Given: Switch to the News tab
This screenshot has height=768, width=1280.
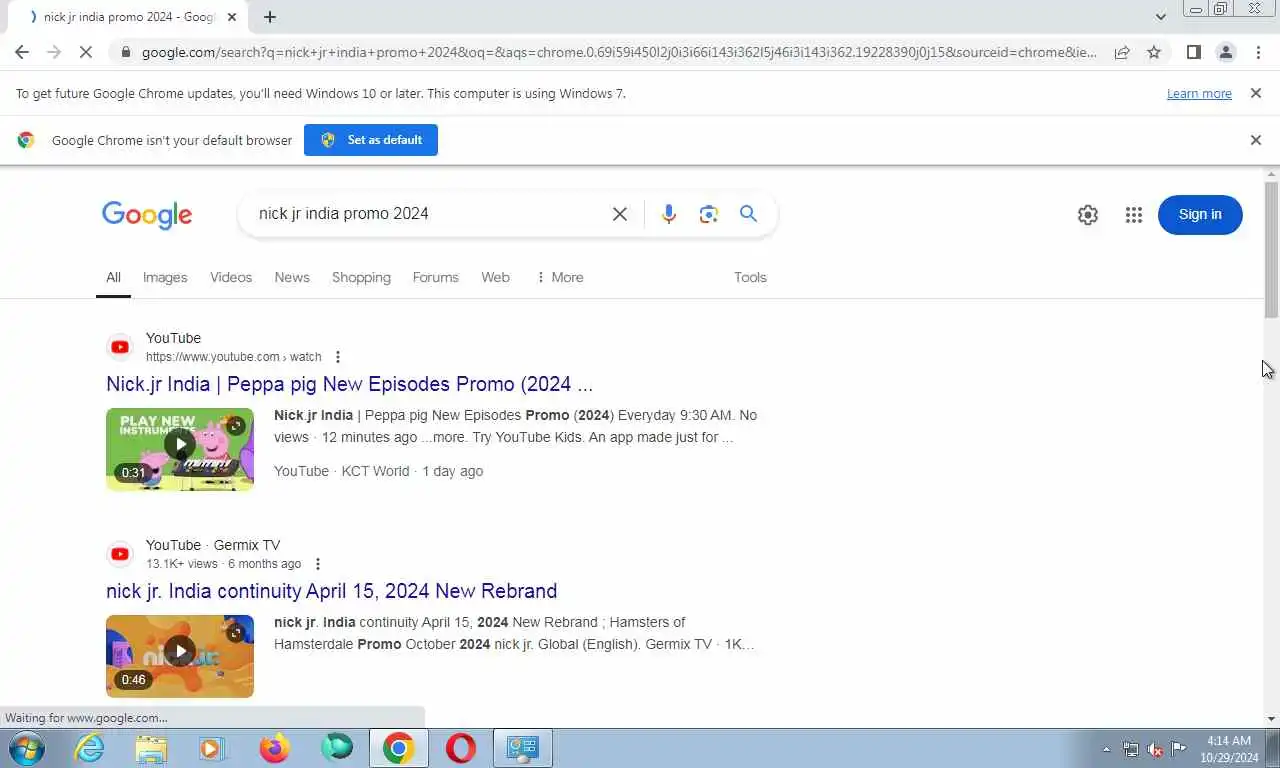Looking at the screenshot, I should coord(292,277).
